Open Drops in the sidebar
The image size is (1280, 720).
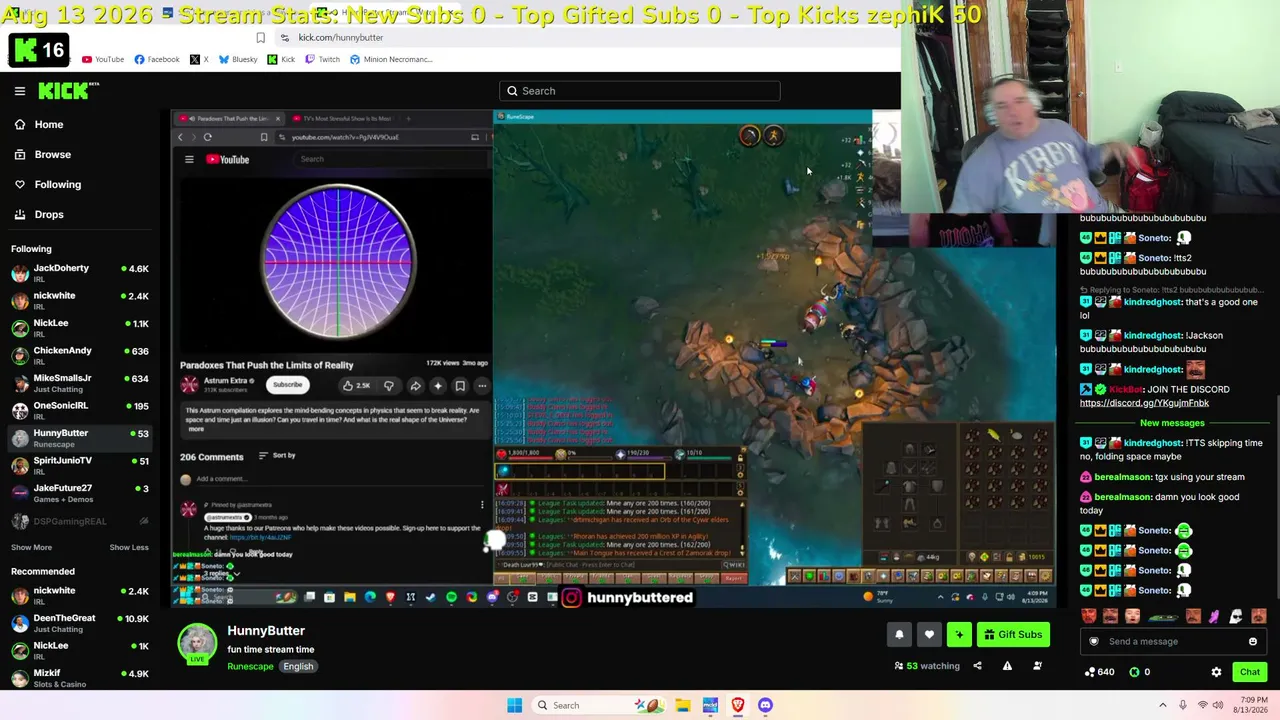[49, 215]
